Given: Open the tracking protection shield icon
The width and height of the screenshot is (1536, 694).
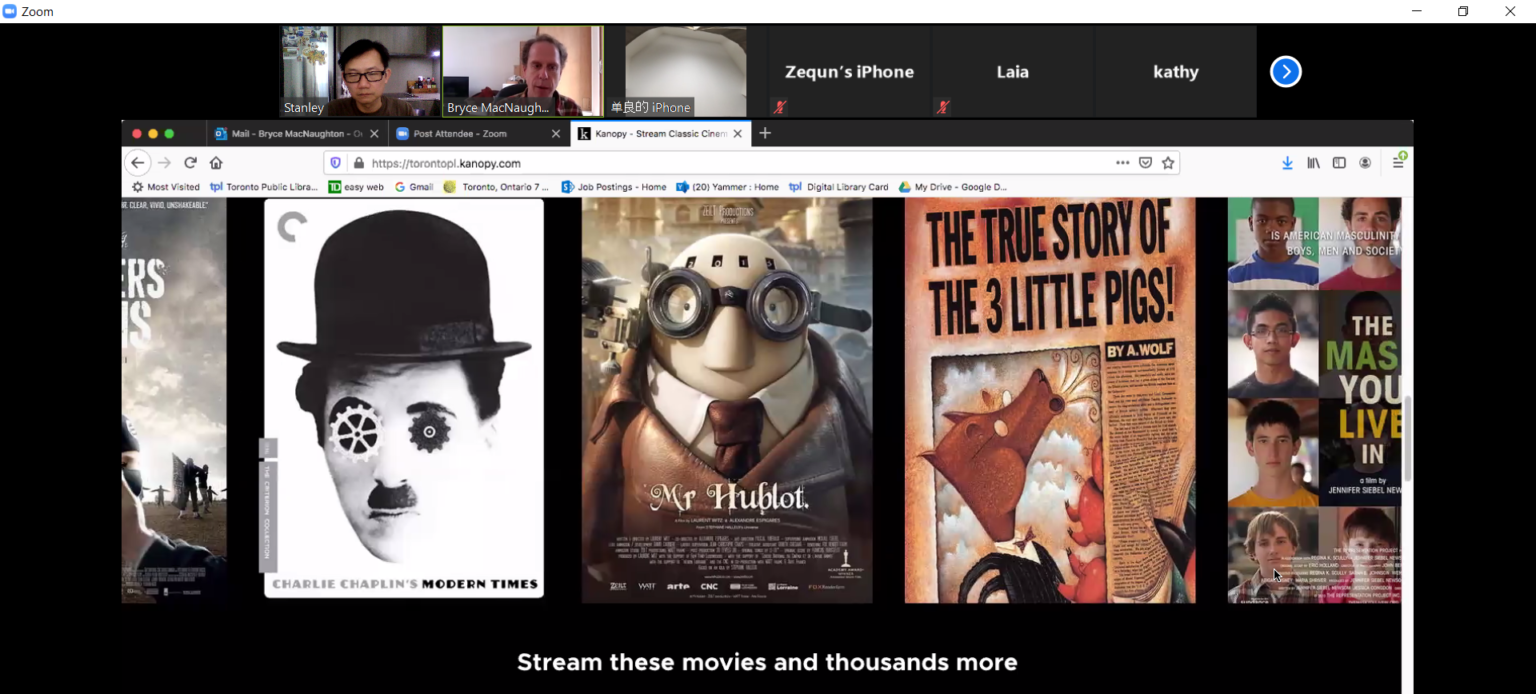Looking at the screenshot, I should click(336, 163).
